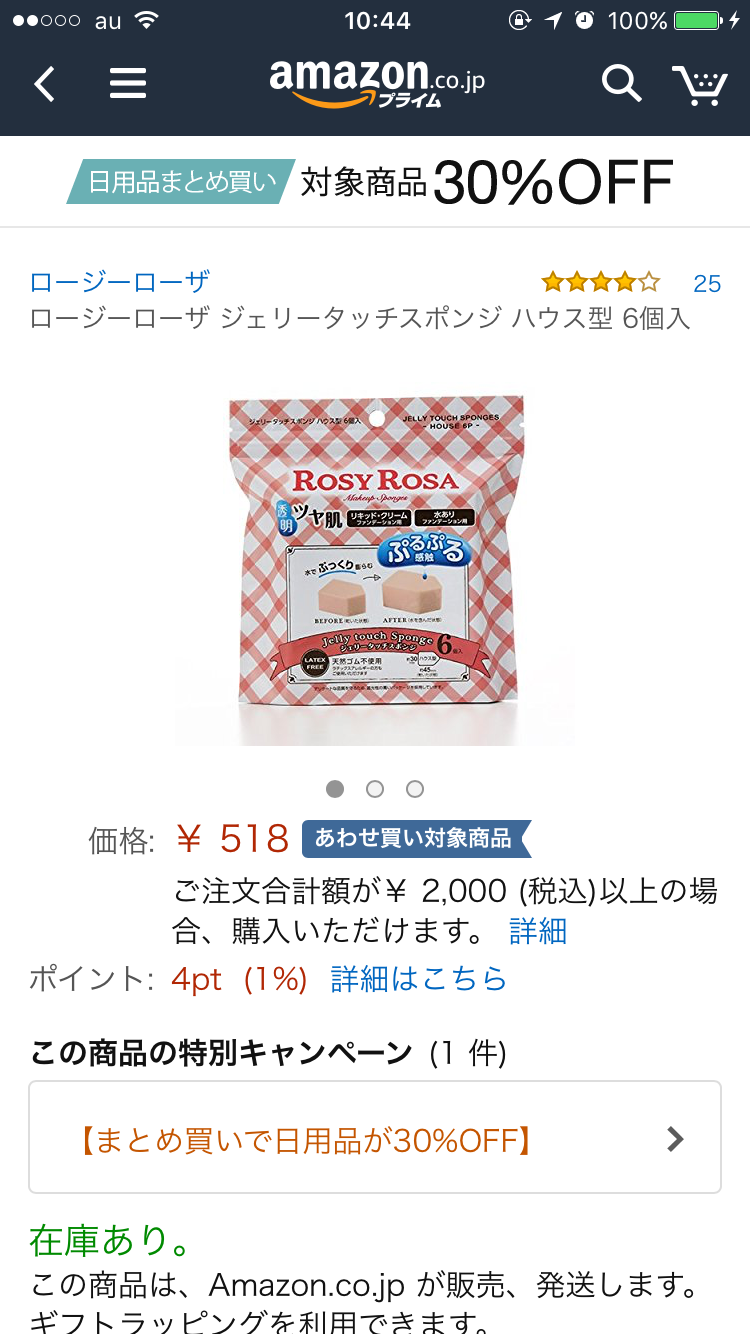Tap the 日用品まとめ買い 30%OFF banner

(x=375, y=182)
